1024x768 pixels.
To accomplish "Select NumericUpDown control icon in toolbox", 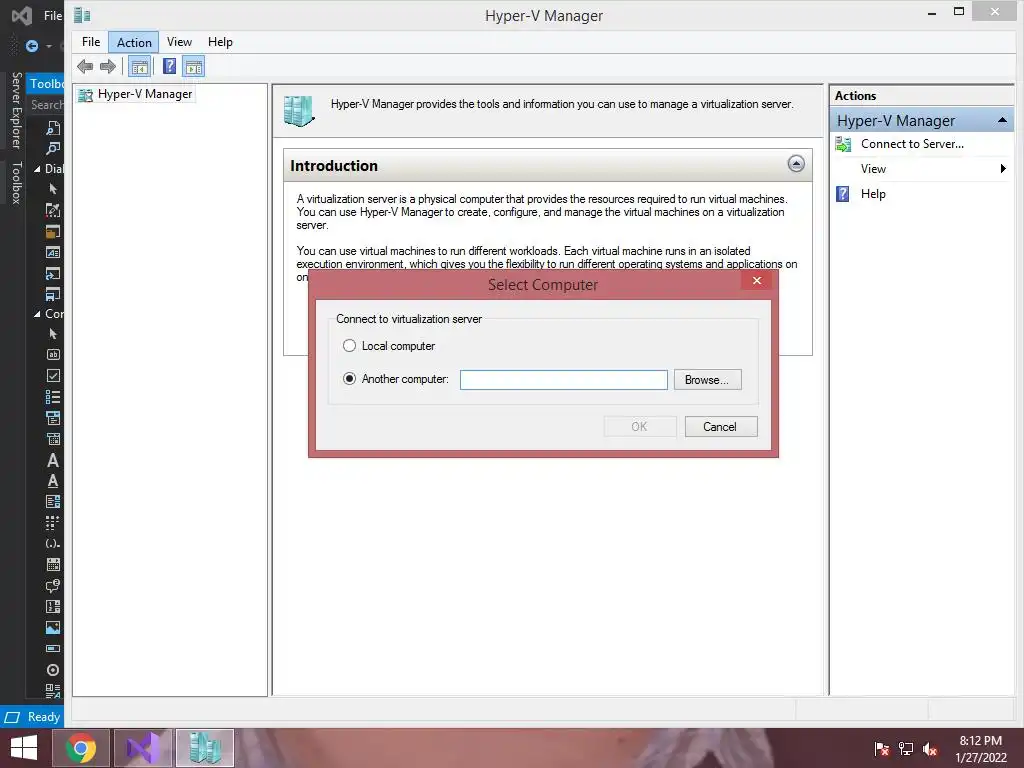I will coord(53,607).
